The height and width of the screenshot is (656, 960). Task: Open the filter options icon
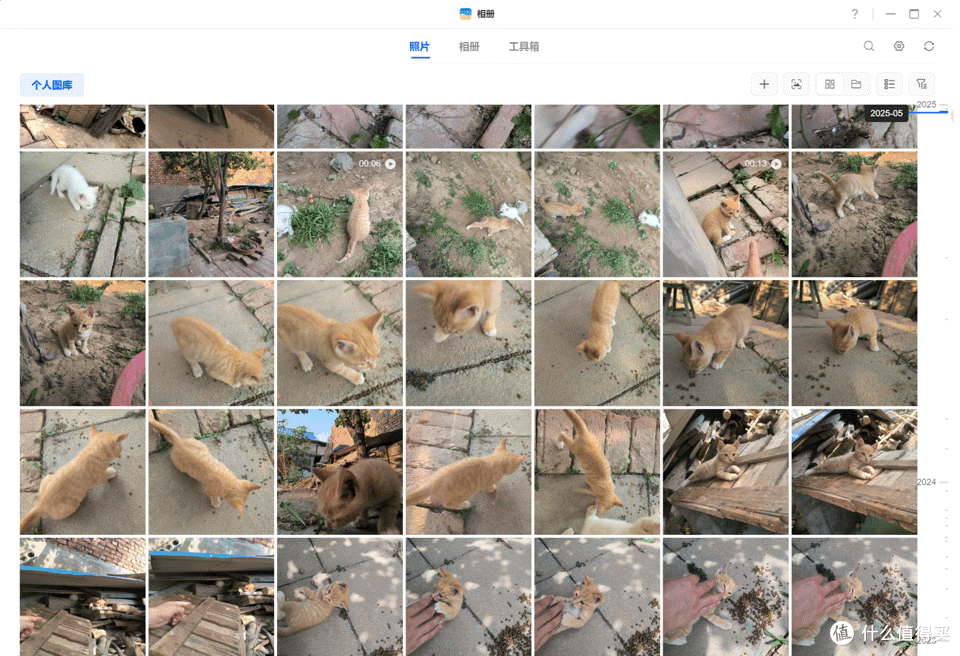pos(921,85)
